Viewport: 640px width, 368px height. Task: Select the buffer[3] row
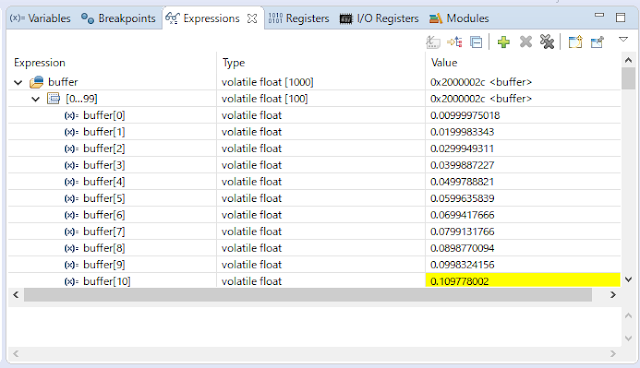click(314, 165)
